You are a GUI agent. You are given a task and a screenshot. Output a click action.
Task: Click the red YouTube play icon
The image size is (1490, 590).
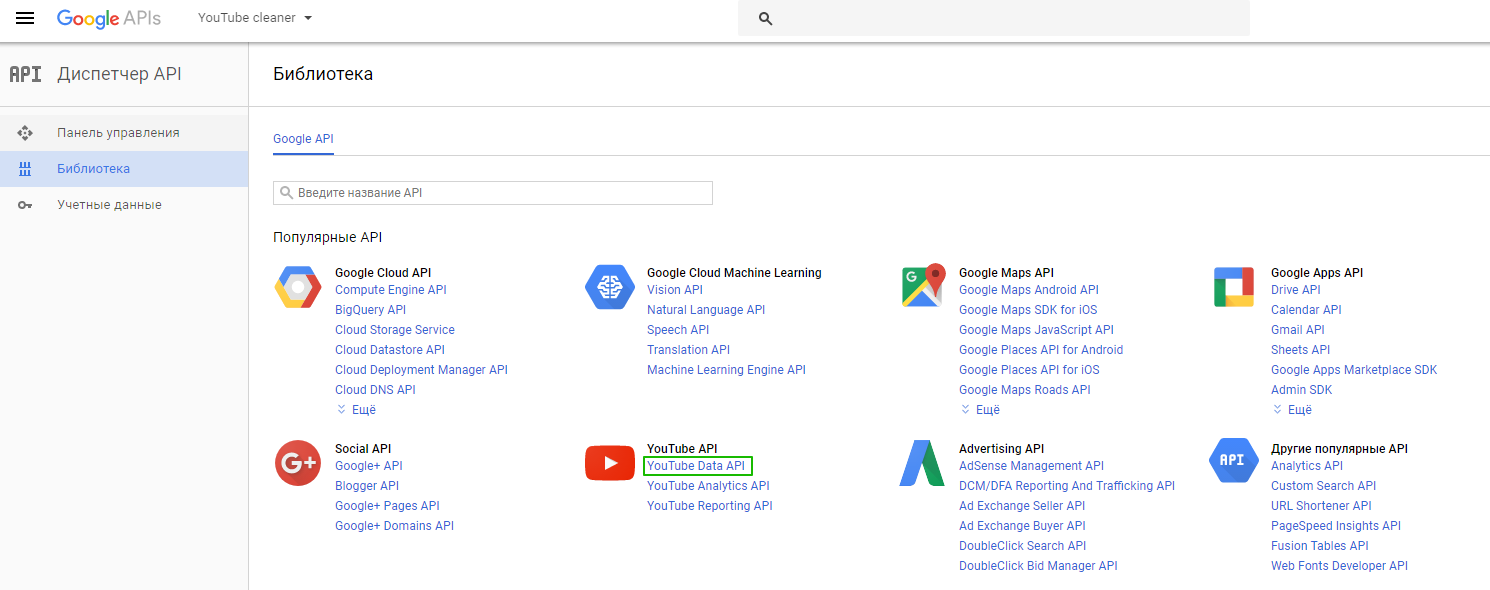tap(610, 462)
